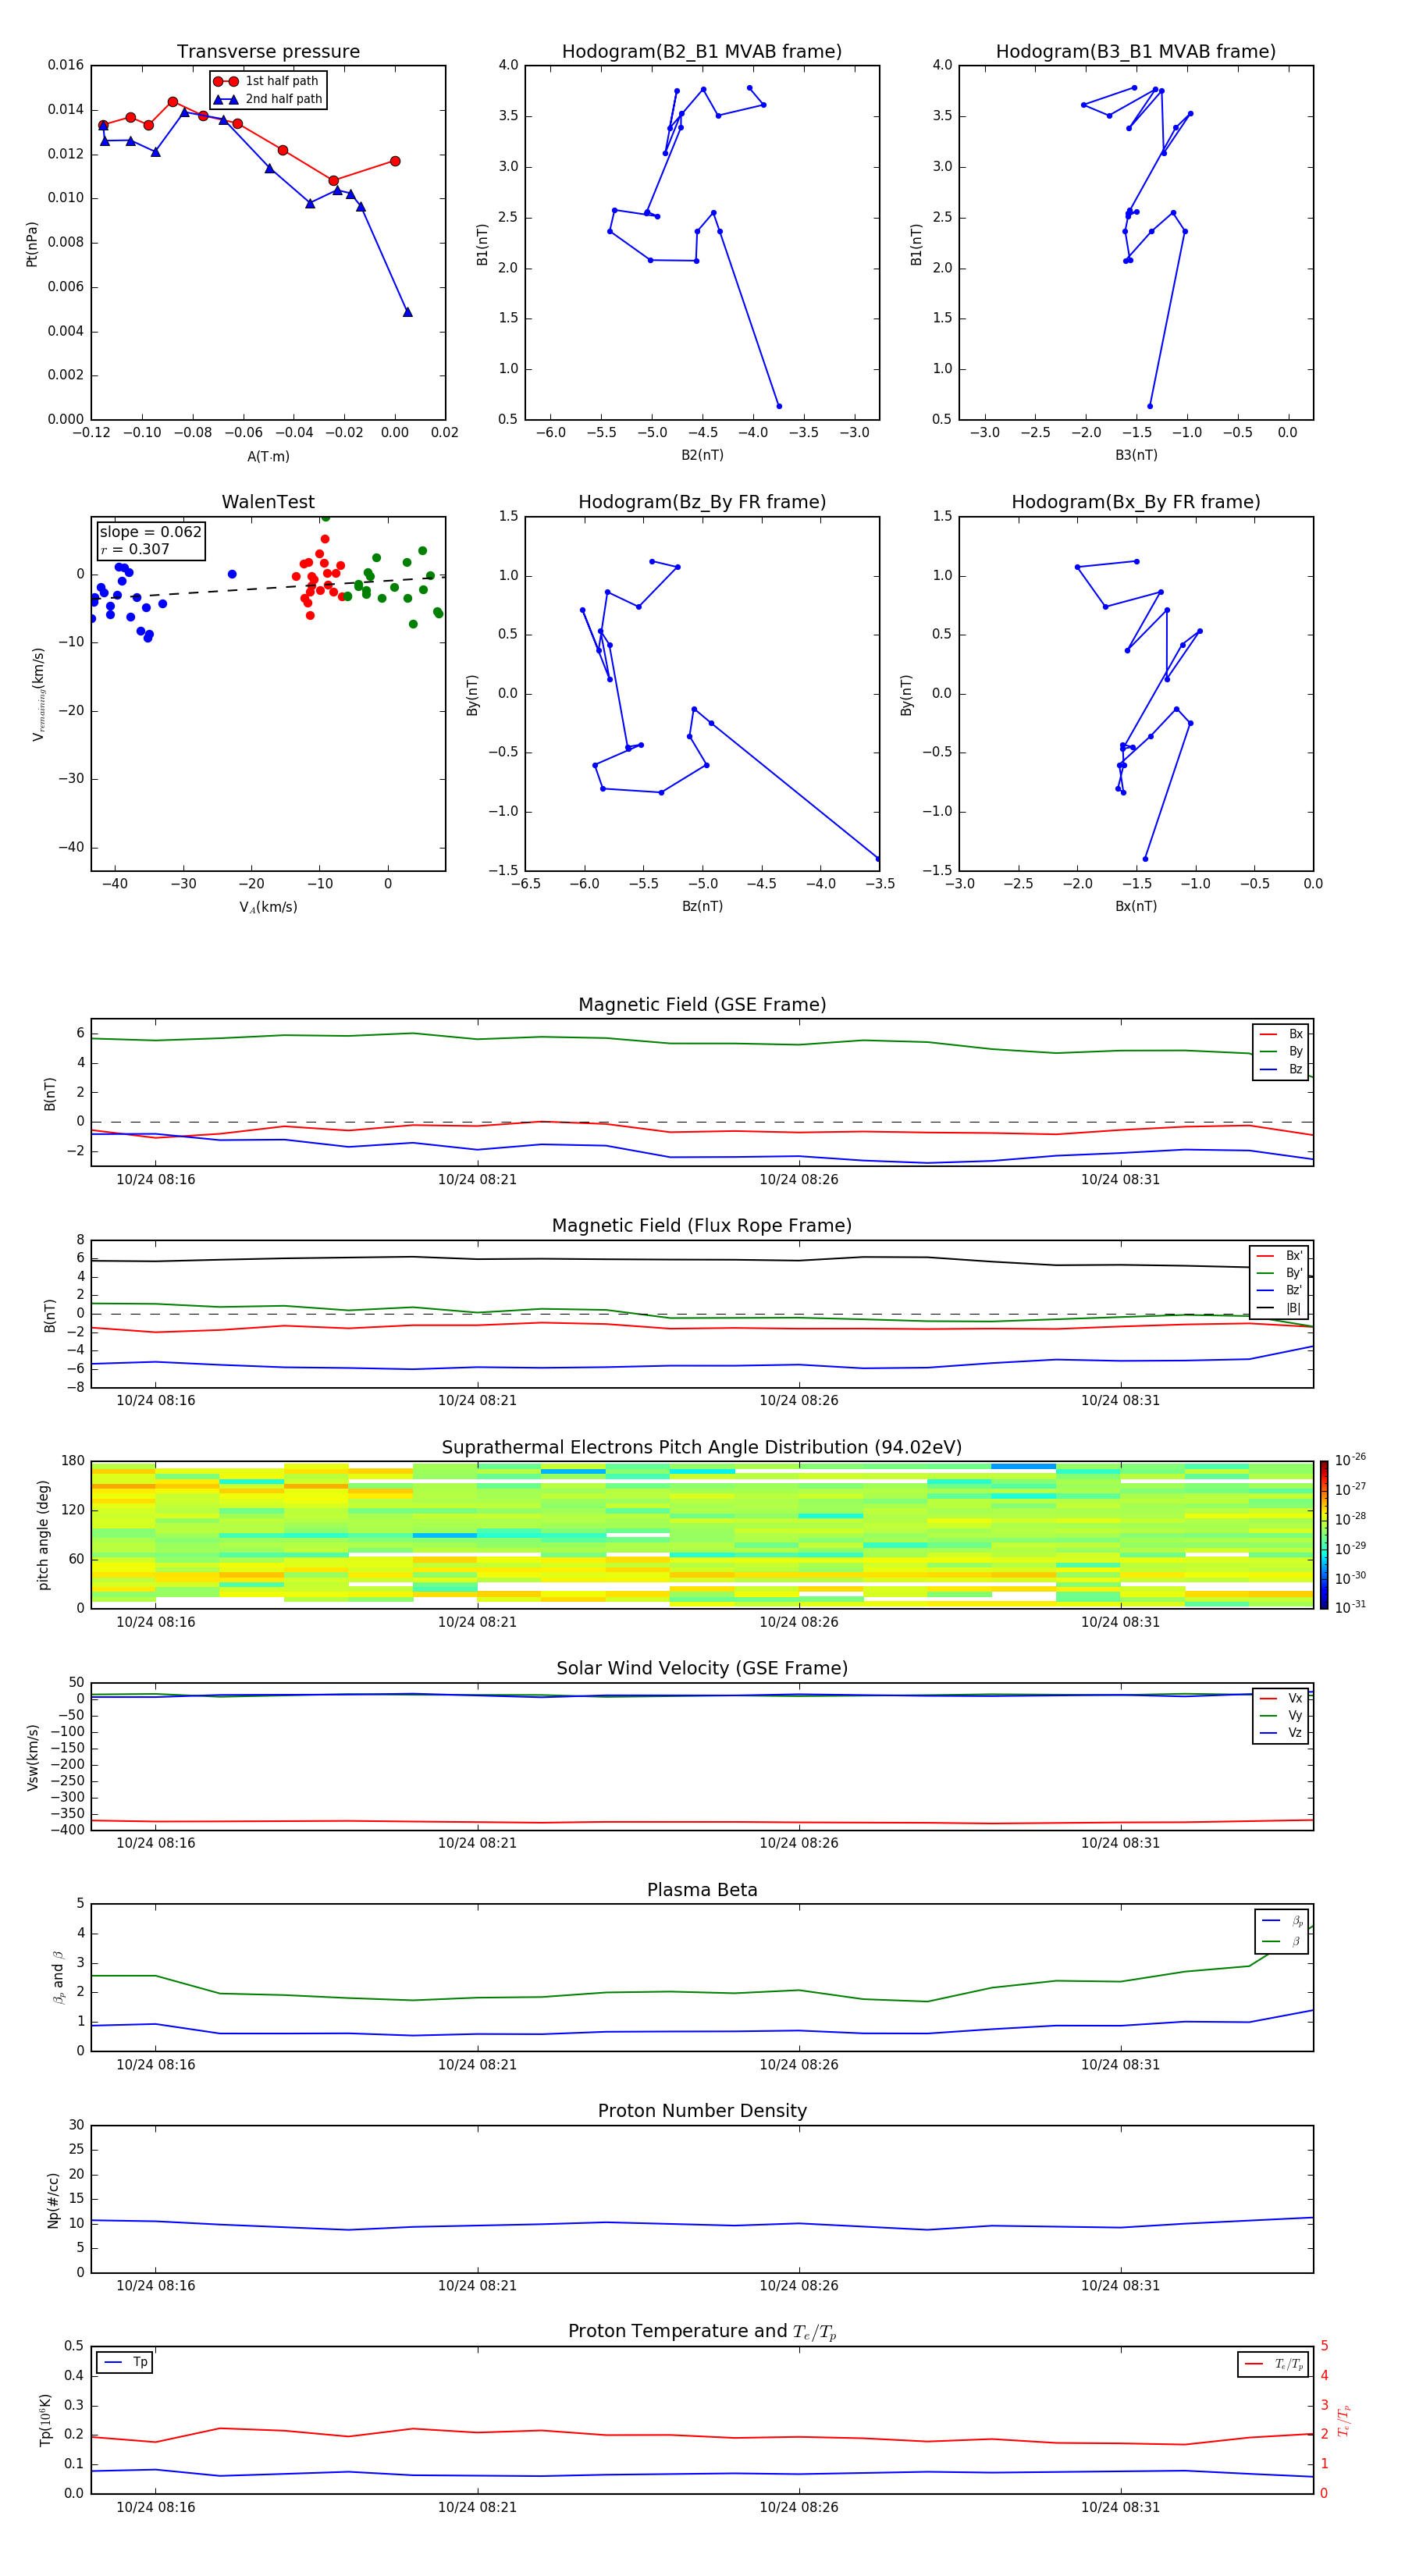Click the 'slope = 0.062' annotation
Screen dimensions: 1405x2576
[x=150, y=532]
